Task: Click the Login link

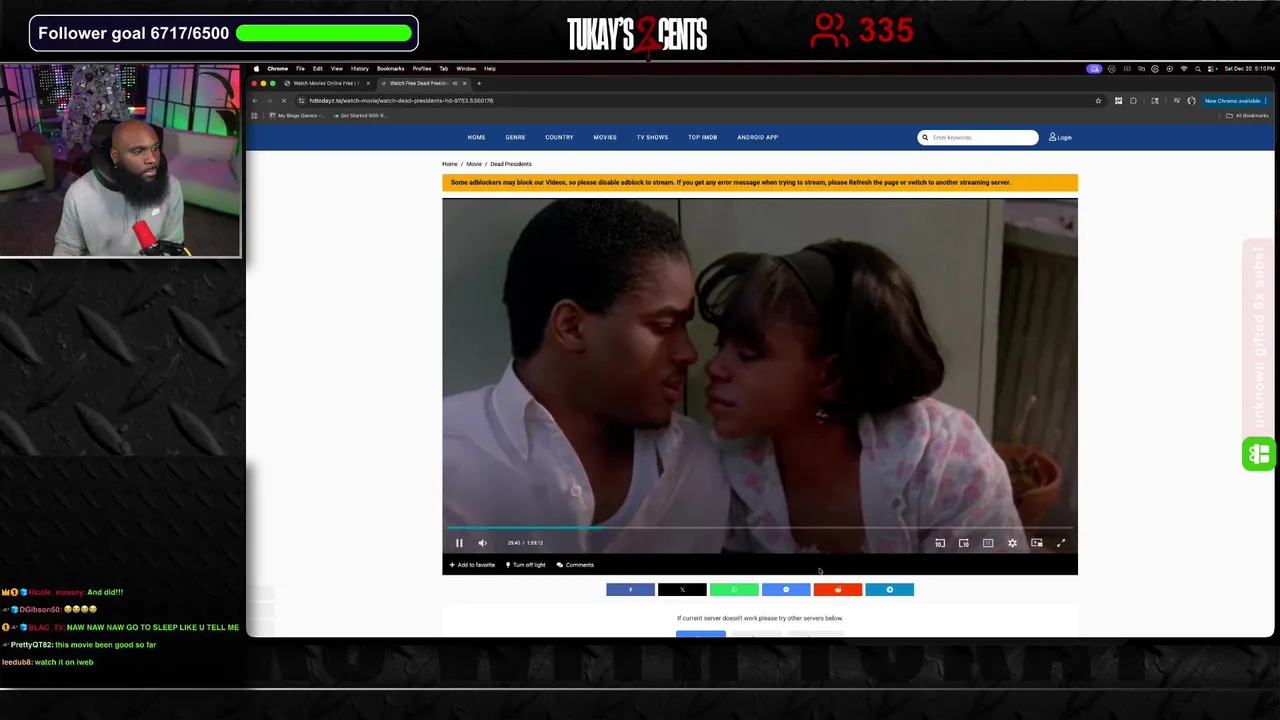Action: [1060, 137]
